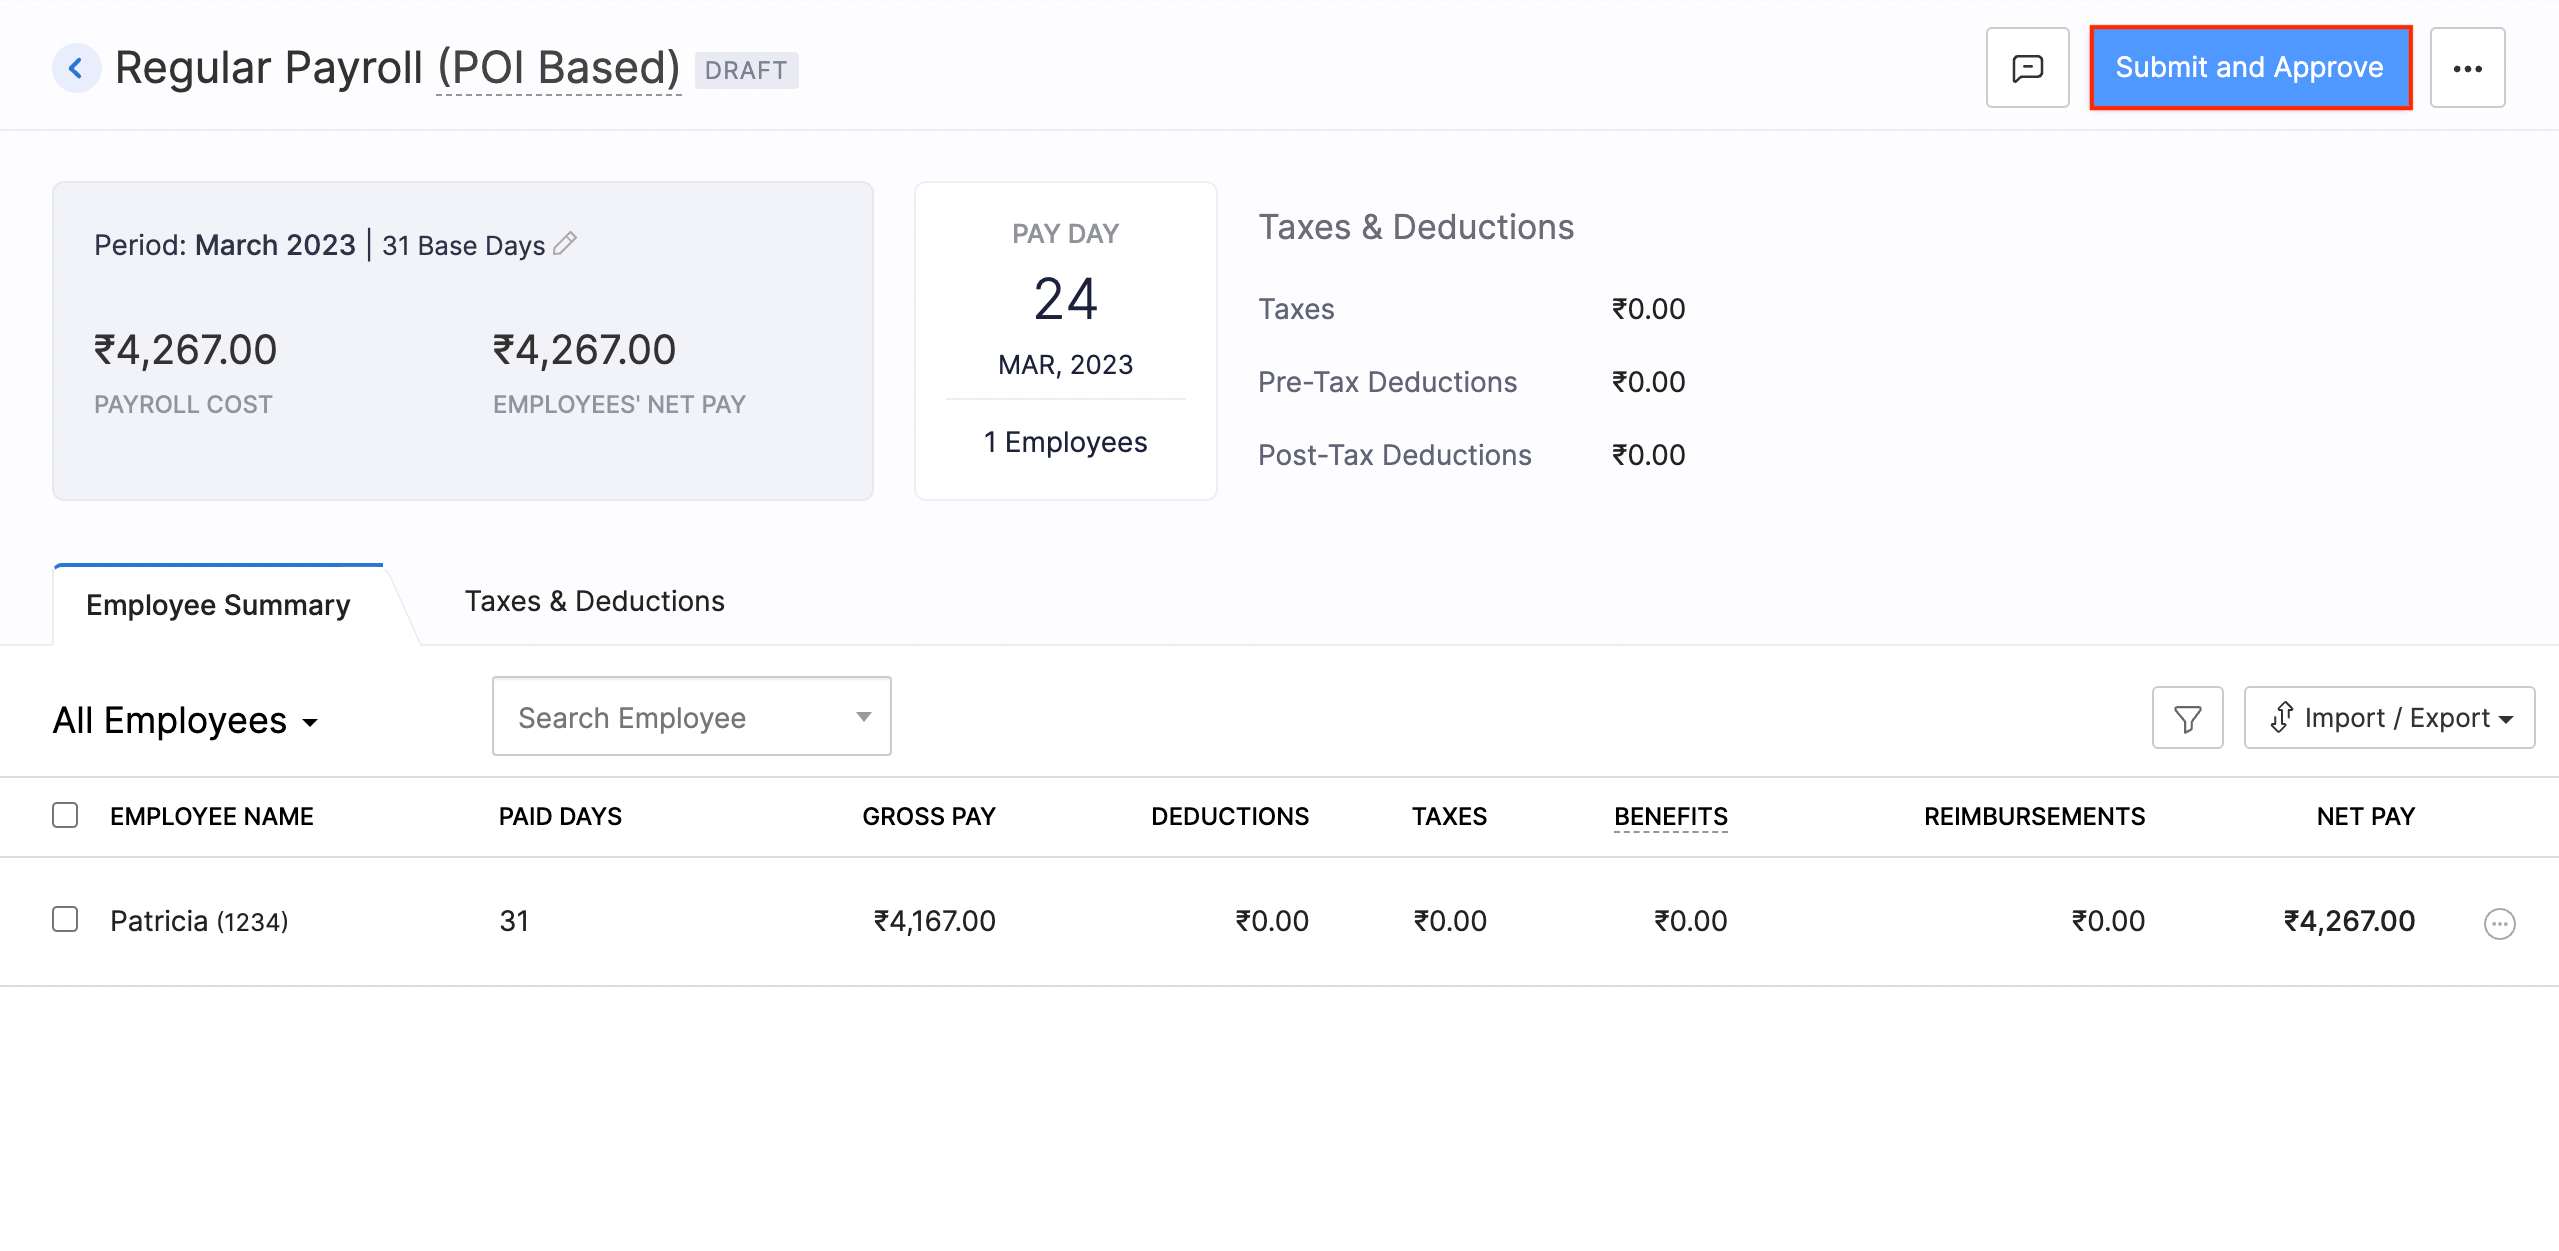Expand the Search Employee dropdown arrow

click(x=862, y=716)
